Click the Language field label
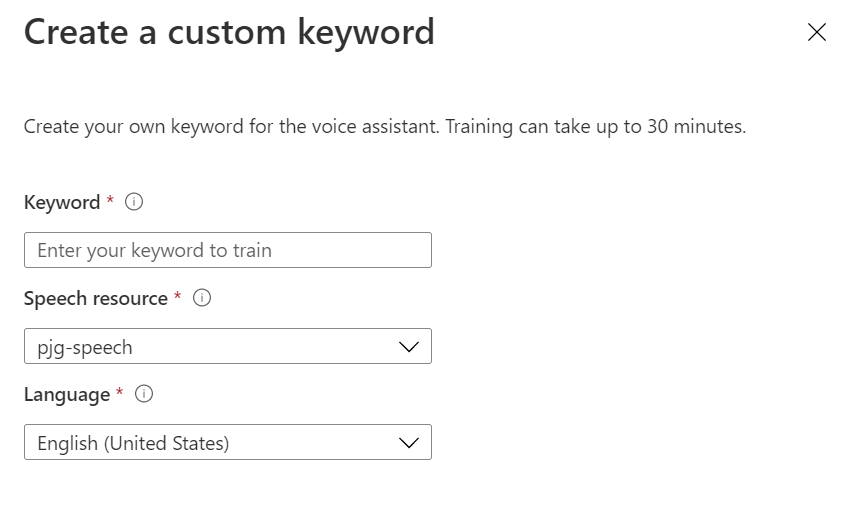857x507 pixels. [67, 394]
